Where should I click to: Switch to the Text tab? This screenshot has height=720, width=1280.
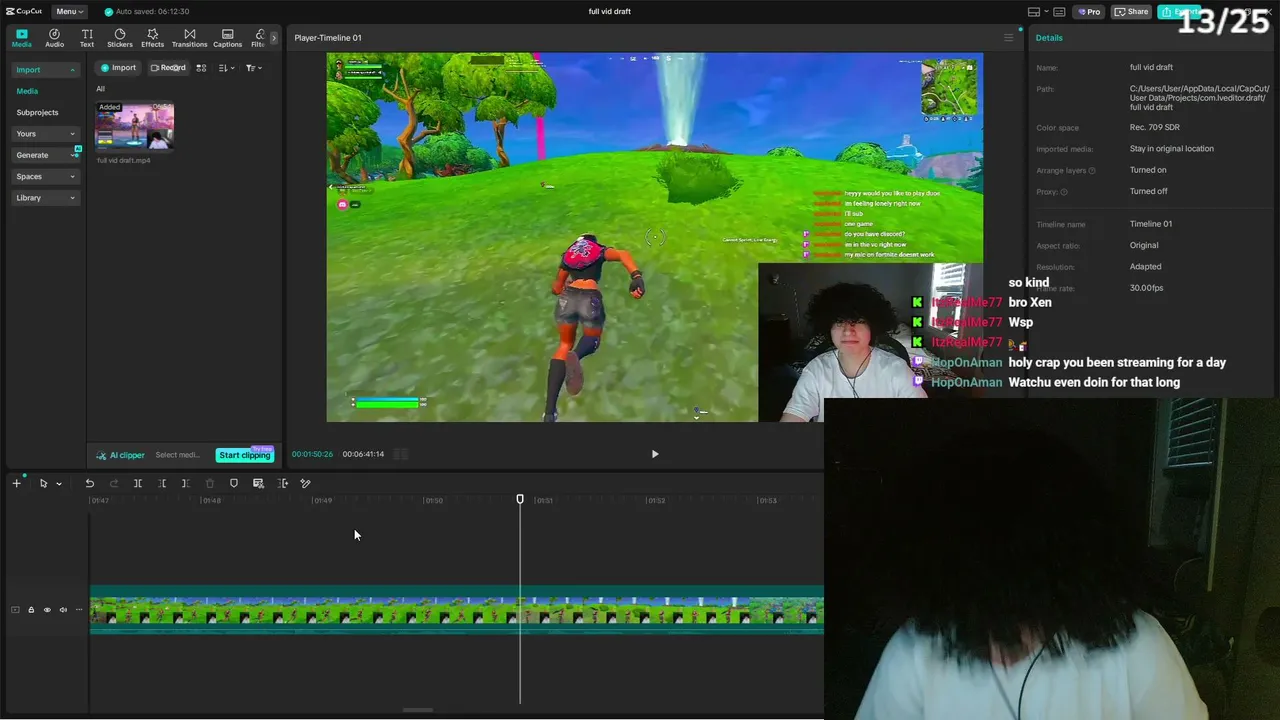87,38
